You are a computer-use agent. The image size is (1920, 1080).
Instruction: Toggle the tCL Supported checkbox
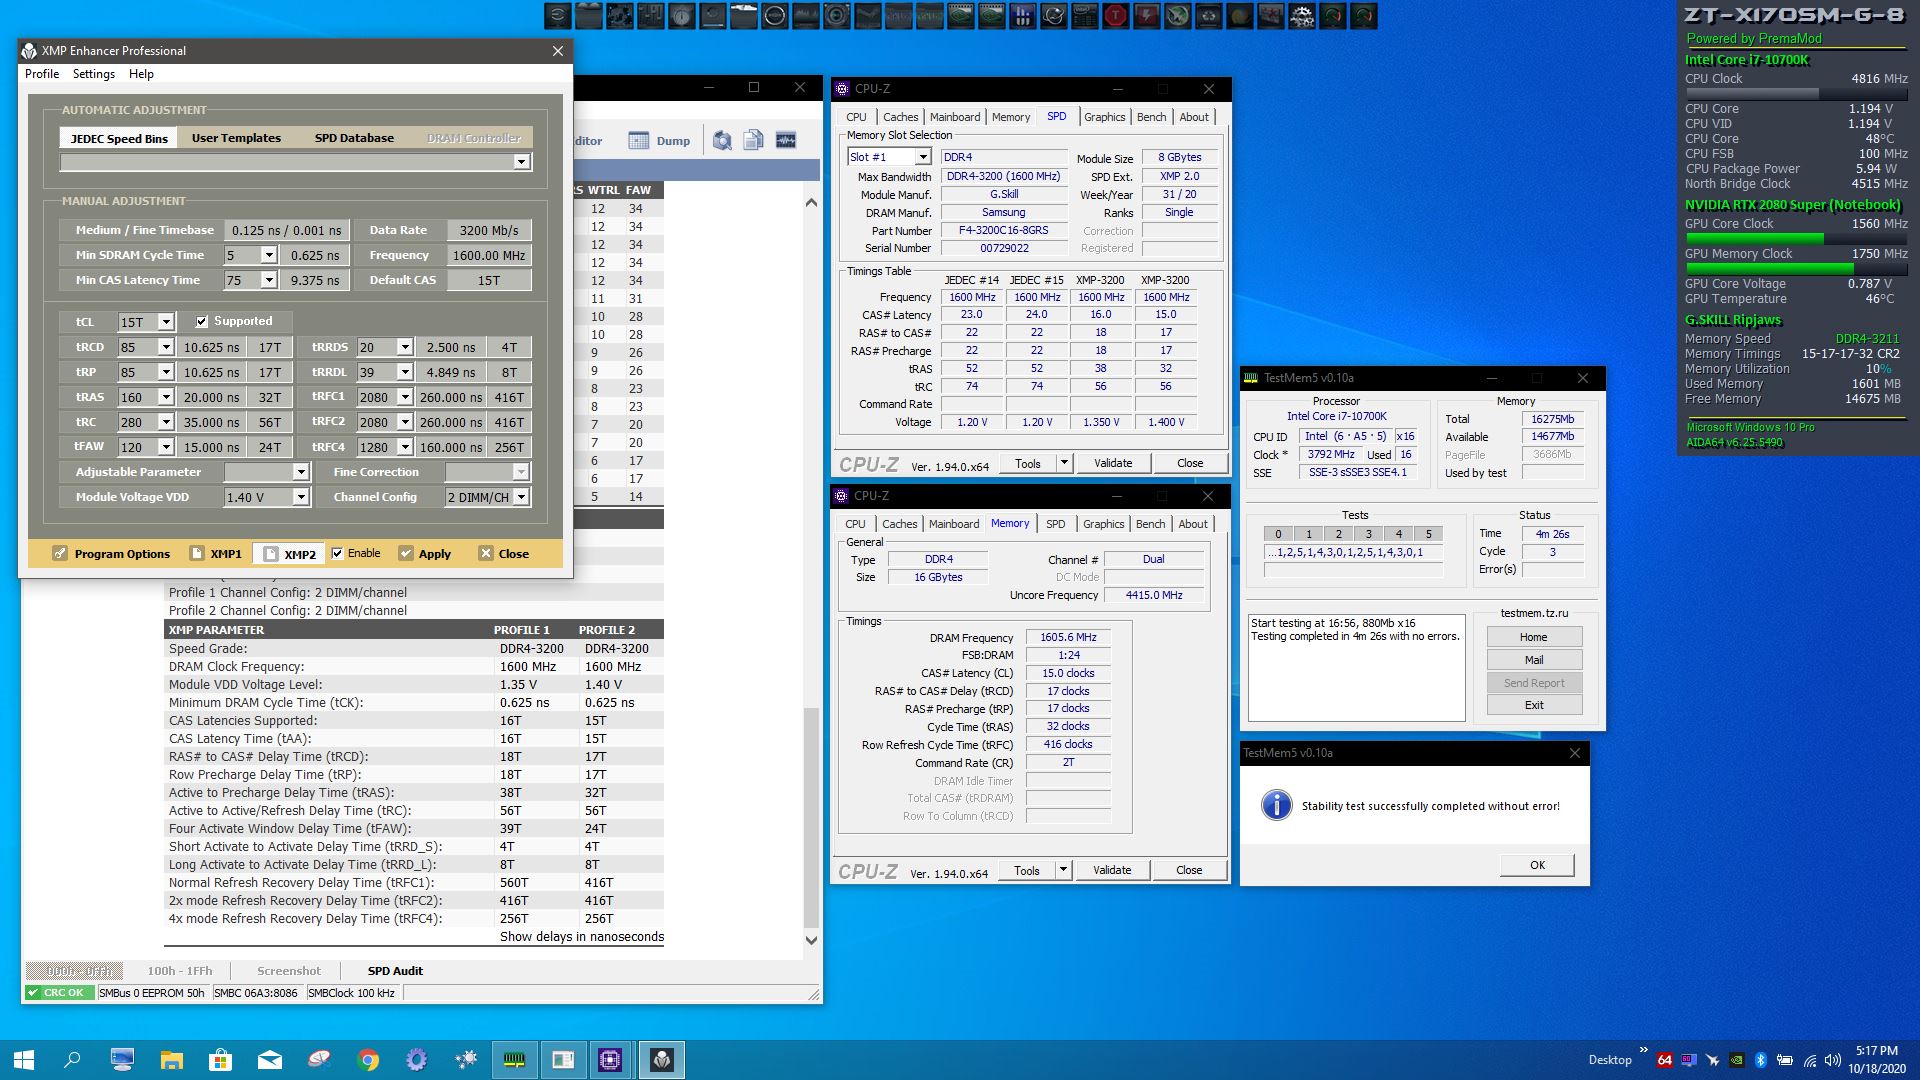pyautogui.click(x=202, y=321)
